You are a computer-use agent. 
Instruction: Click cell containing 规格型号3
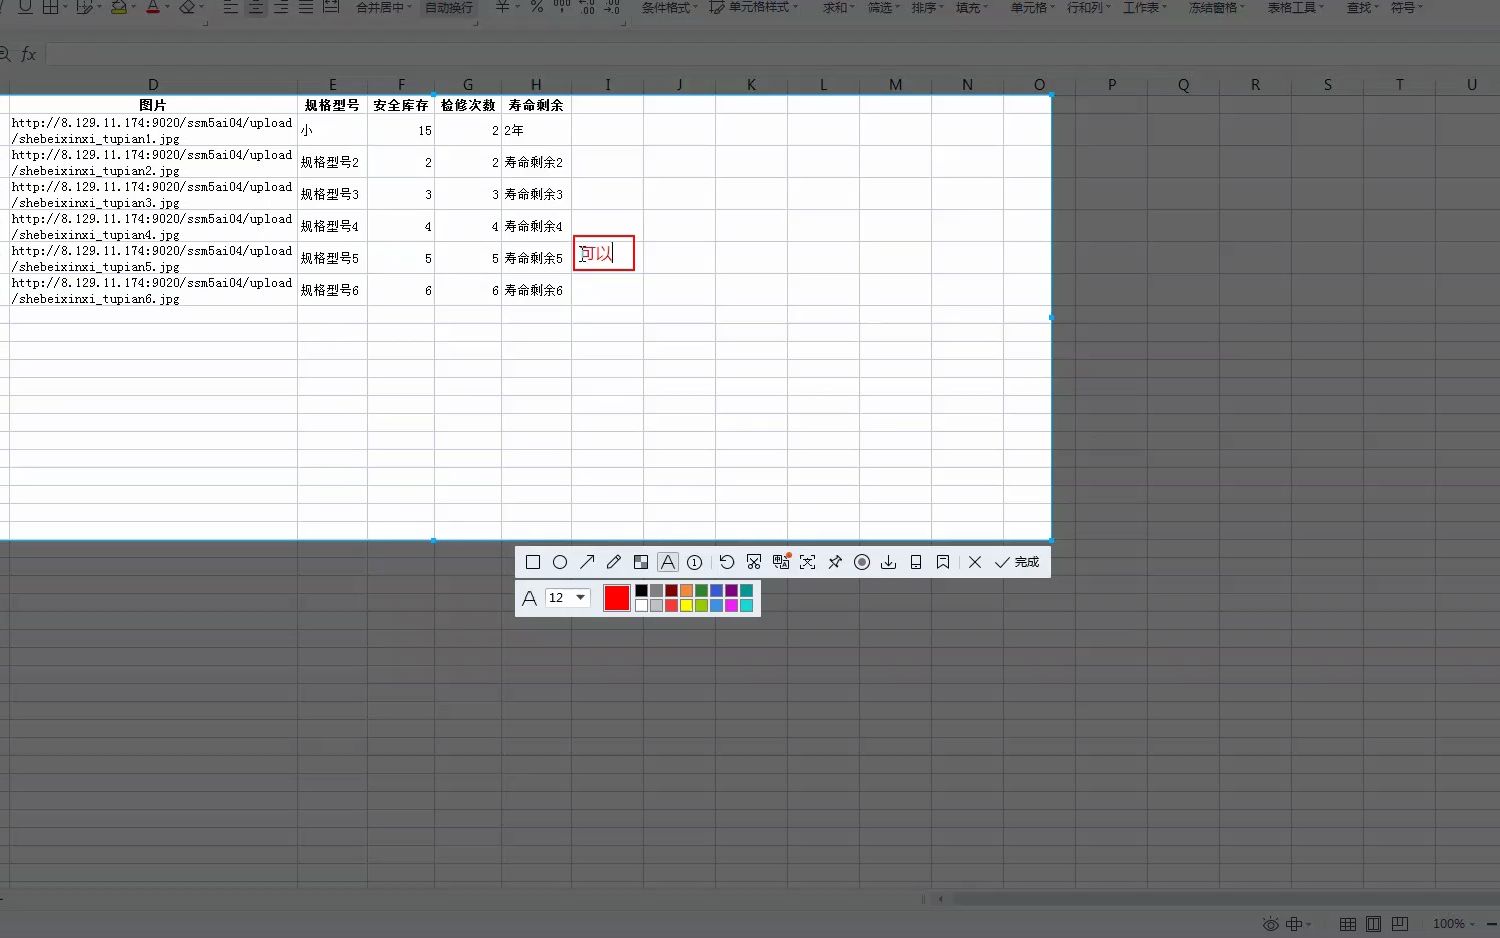(332, 194)
